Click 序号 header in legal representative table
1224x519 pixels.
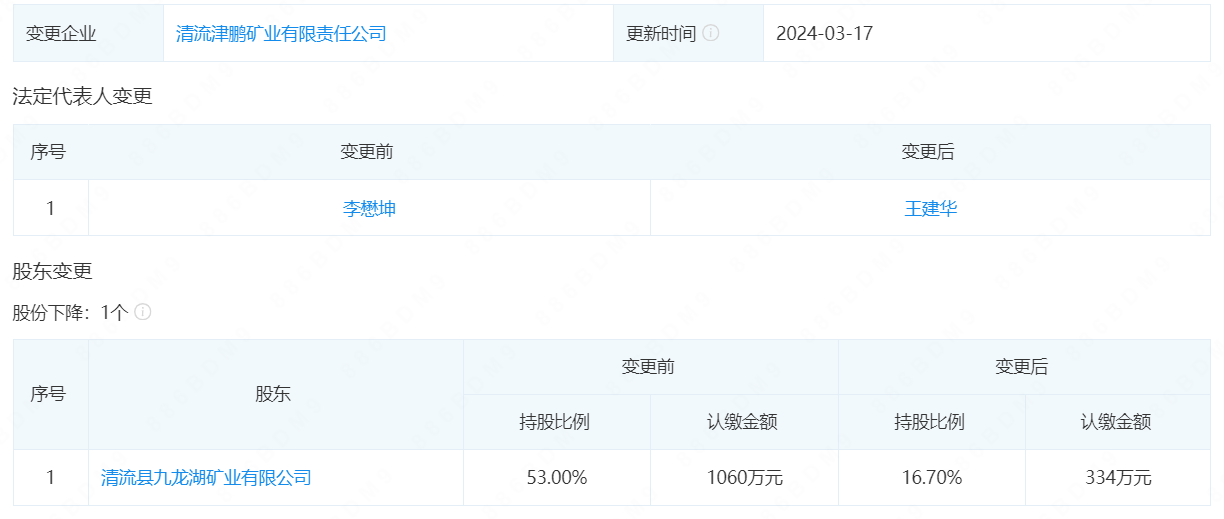tap(48, 151)
